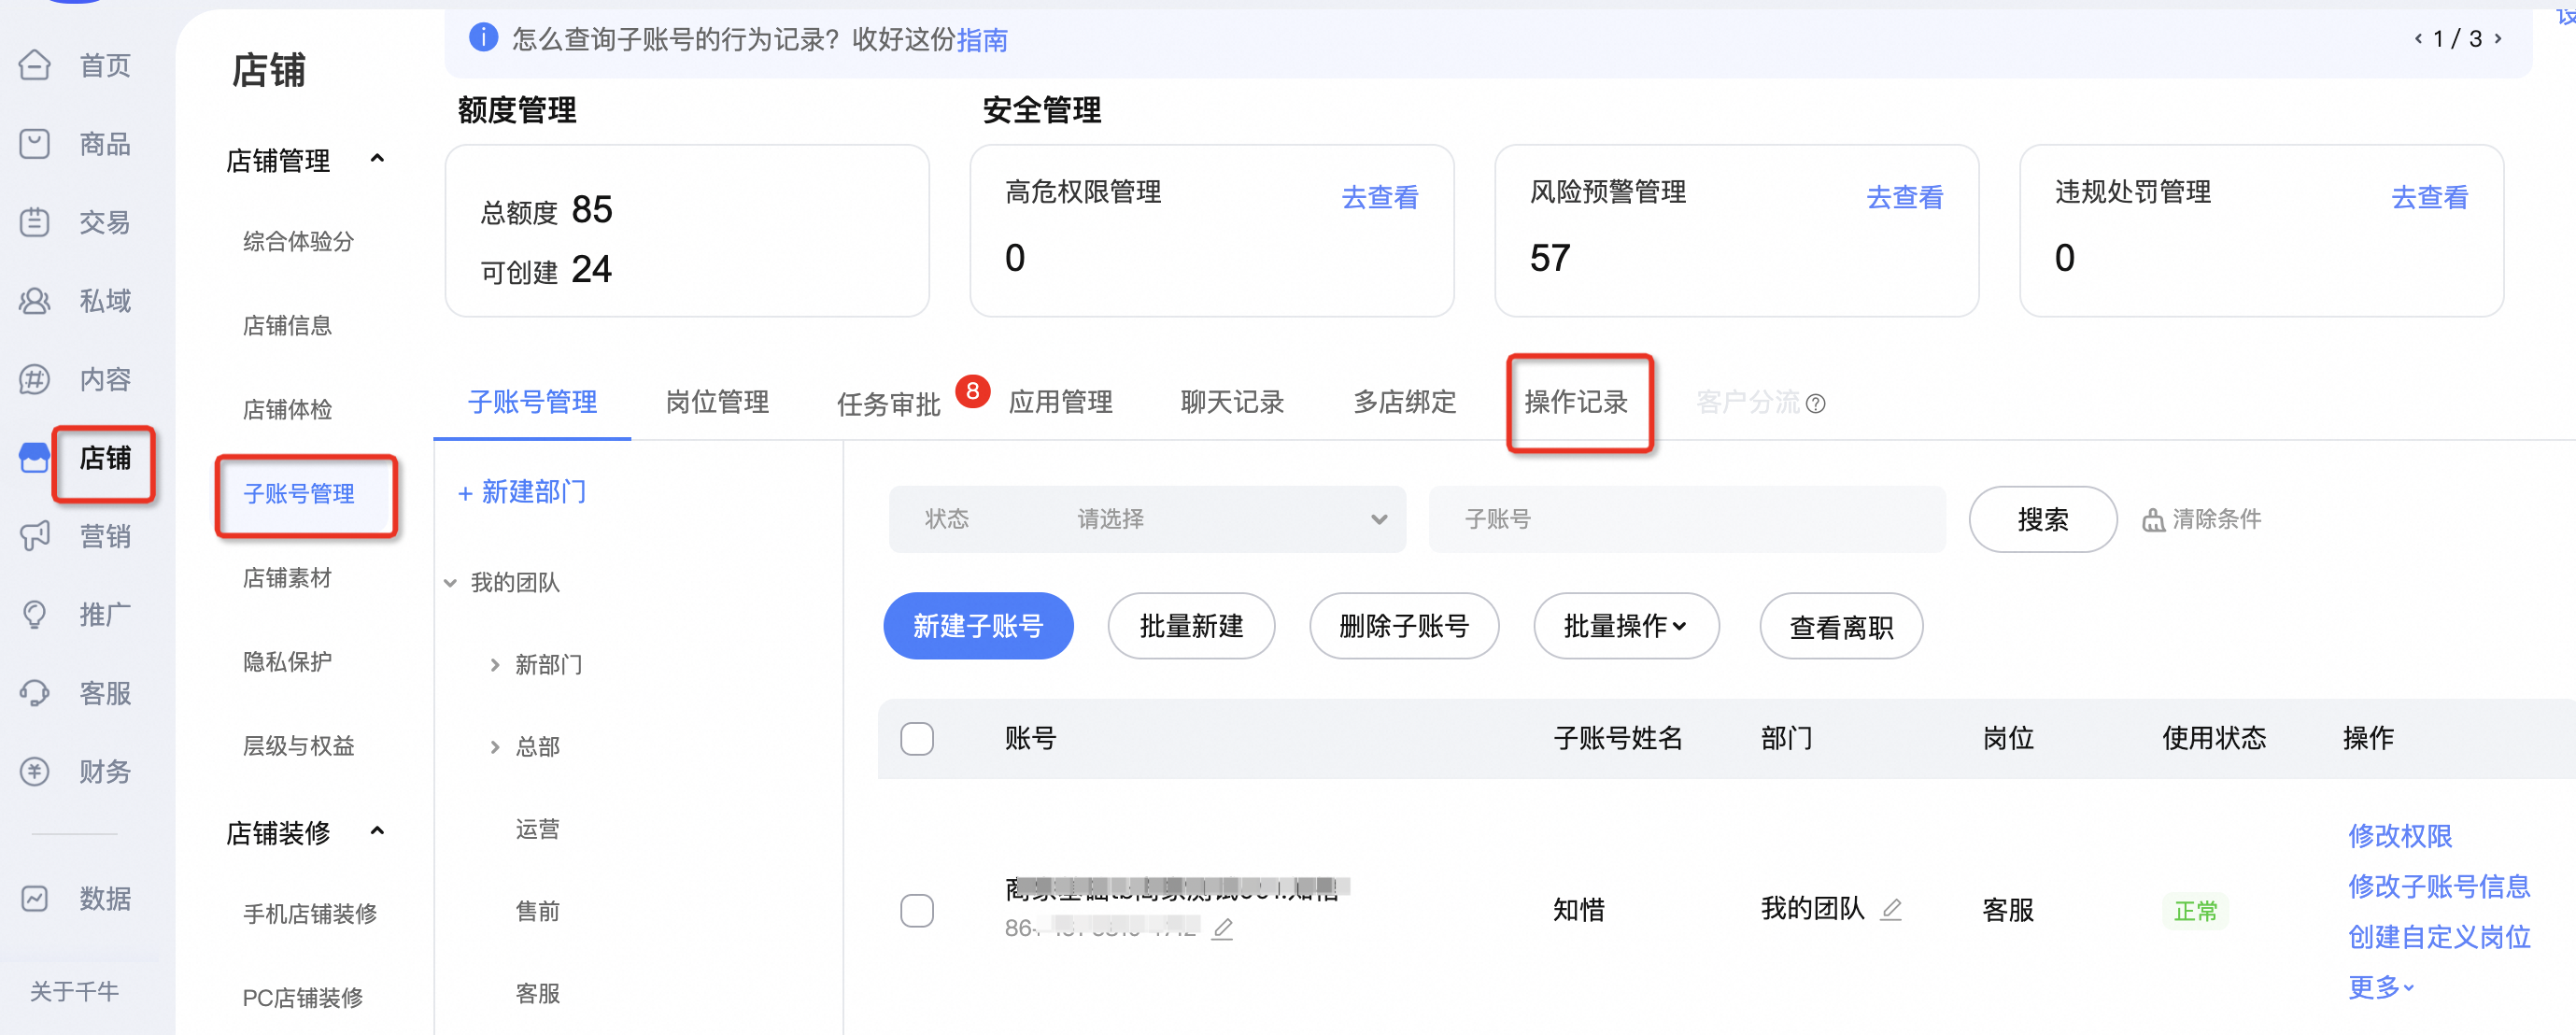Open the 推广 lightbulb icon
The image size is (2576, 1035).
[x=35, y=614]
